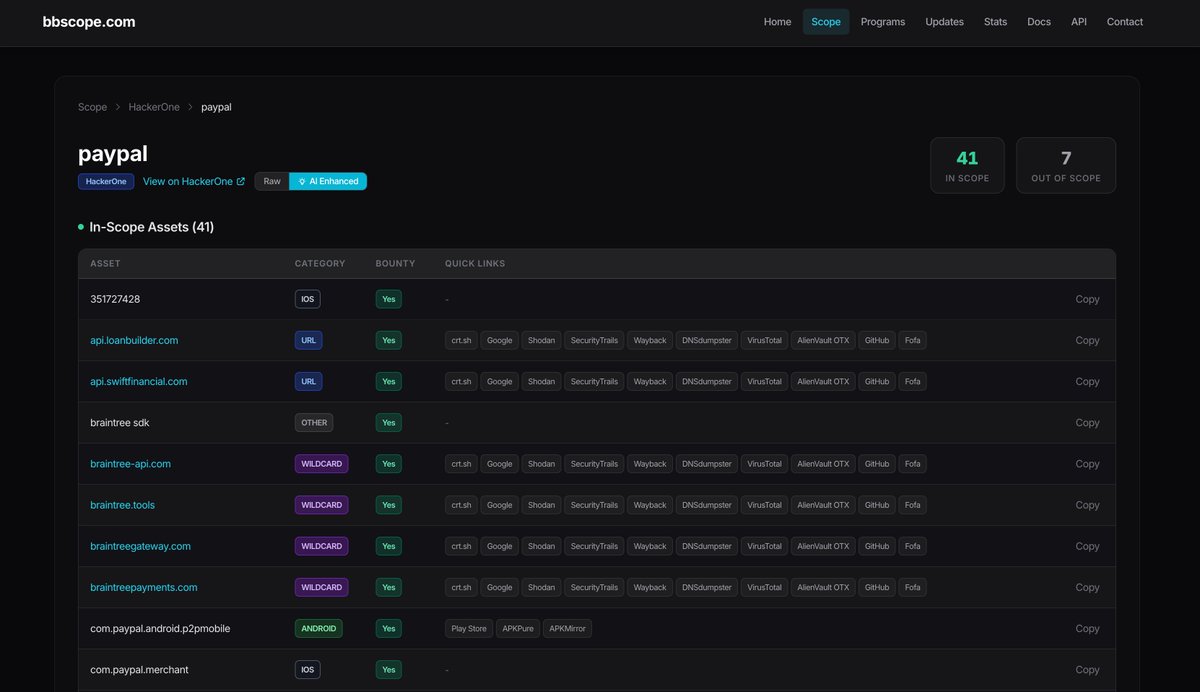Open GitHub for api.swiftfinancial.com

(877, 381)
